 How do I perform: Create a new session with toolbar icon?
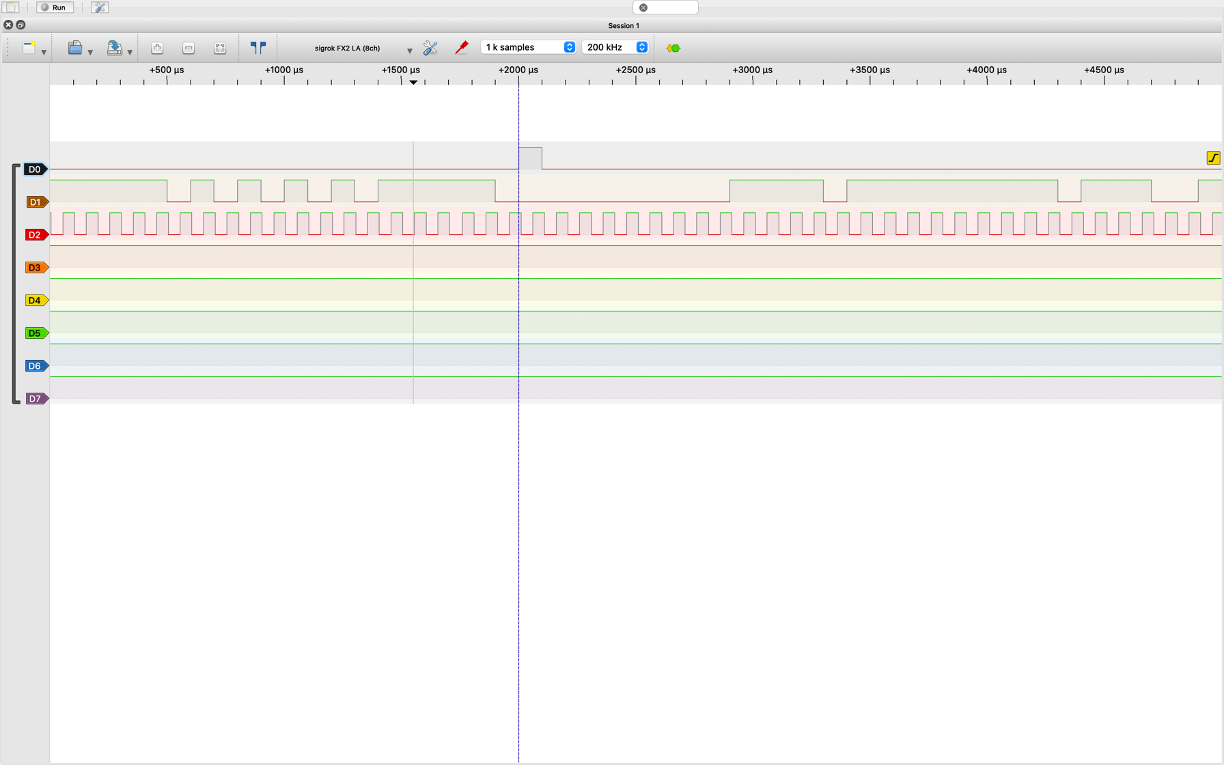[29, 47]
